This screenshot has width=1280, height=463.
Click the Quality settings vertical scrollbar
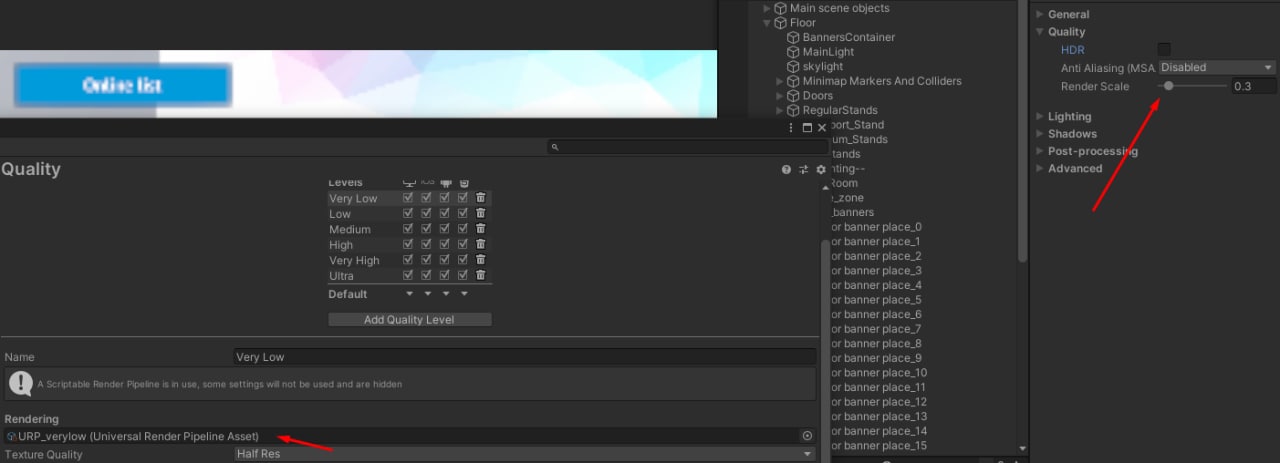pyautogui.click(x=825, y=350)
